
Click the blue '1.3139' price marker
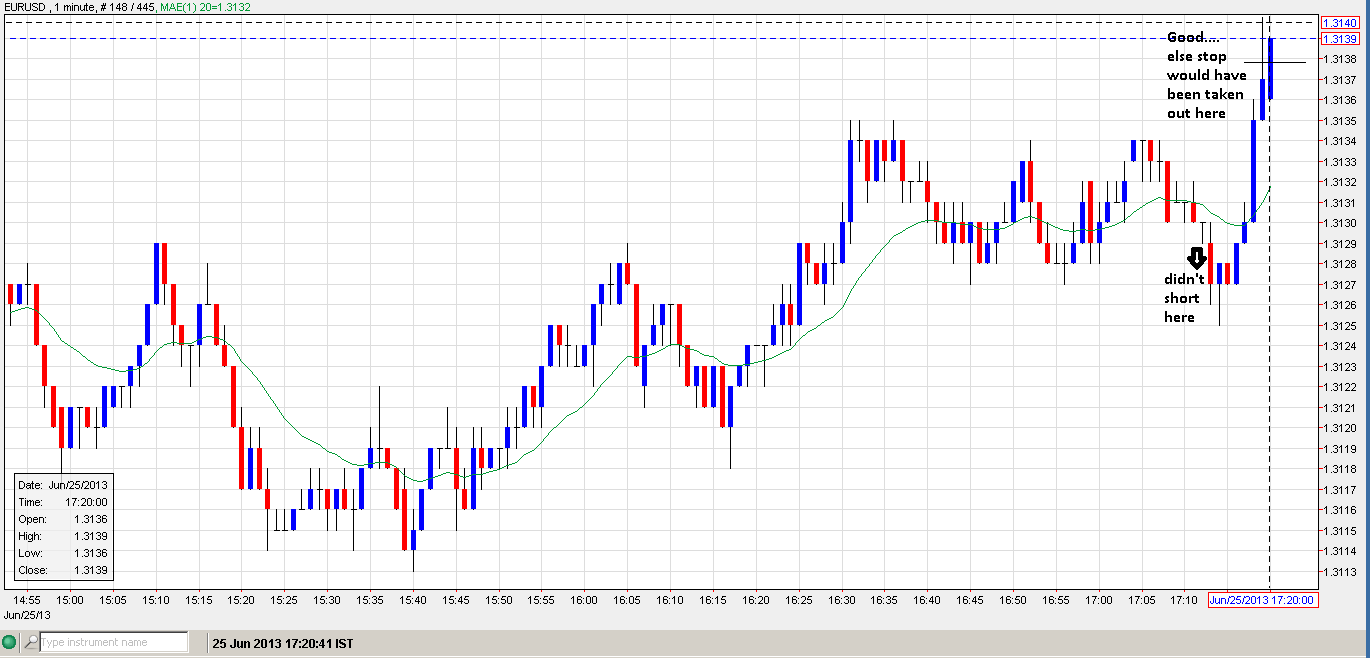(x=1339, y=39)
